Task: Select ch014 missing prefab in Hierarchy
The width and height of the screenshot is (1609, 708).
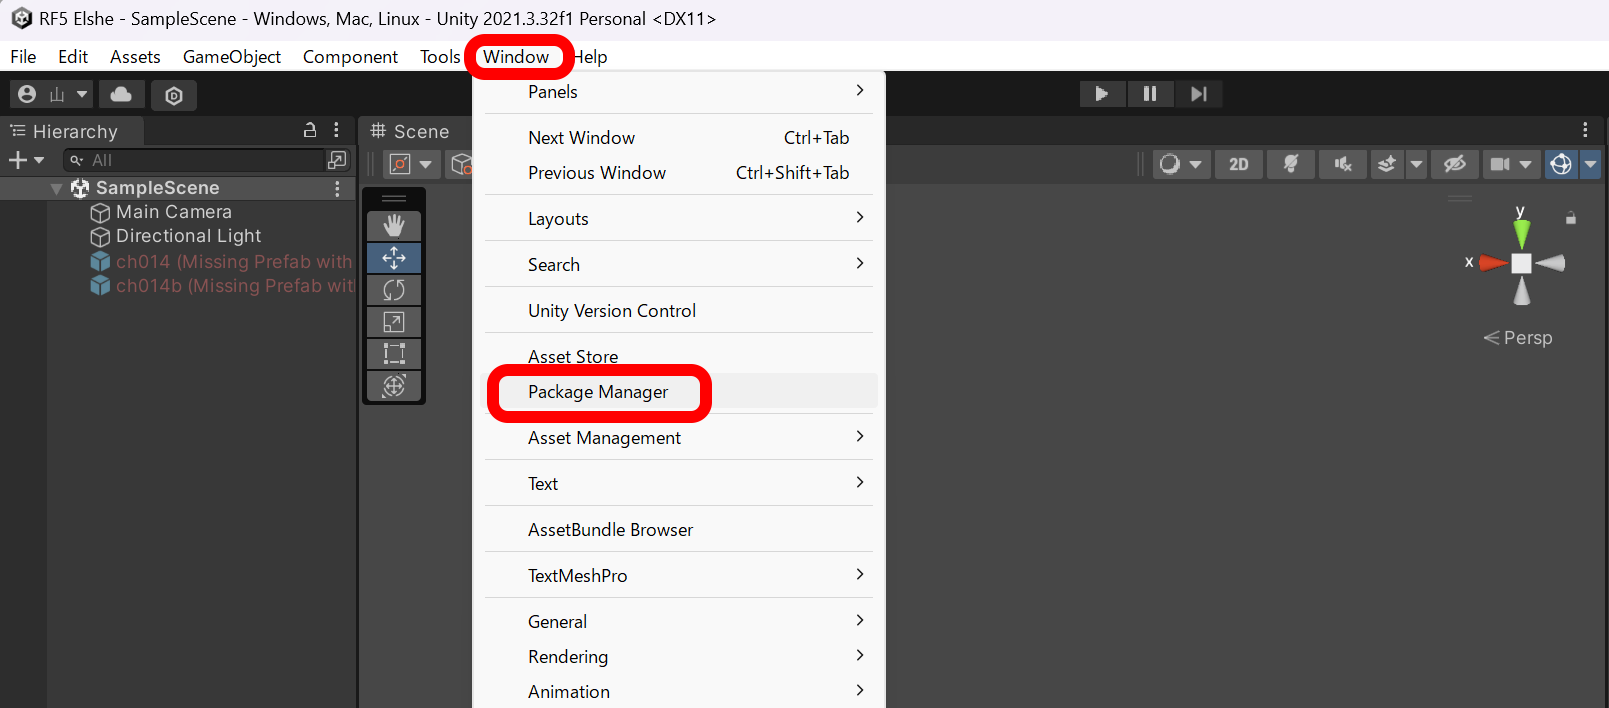Action: [x=233, y=262]
